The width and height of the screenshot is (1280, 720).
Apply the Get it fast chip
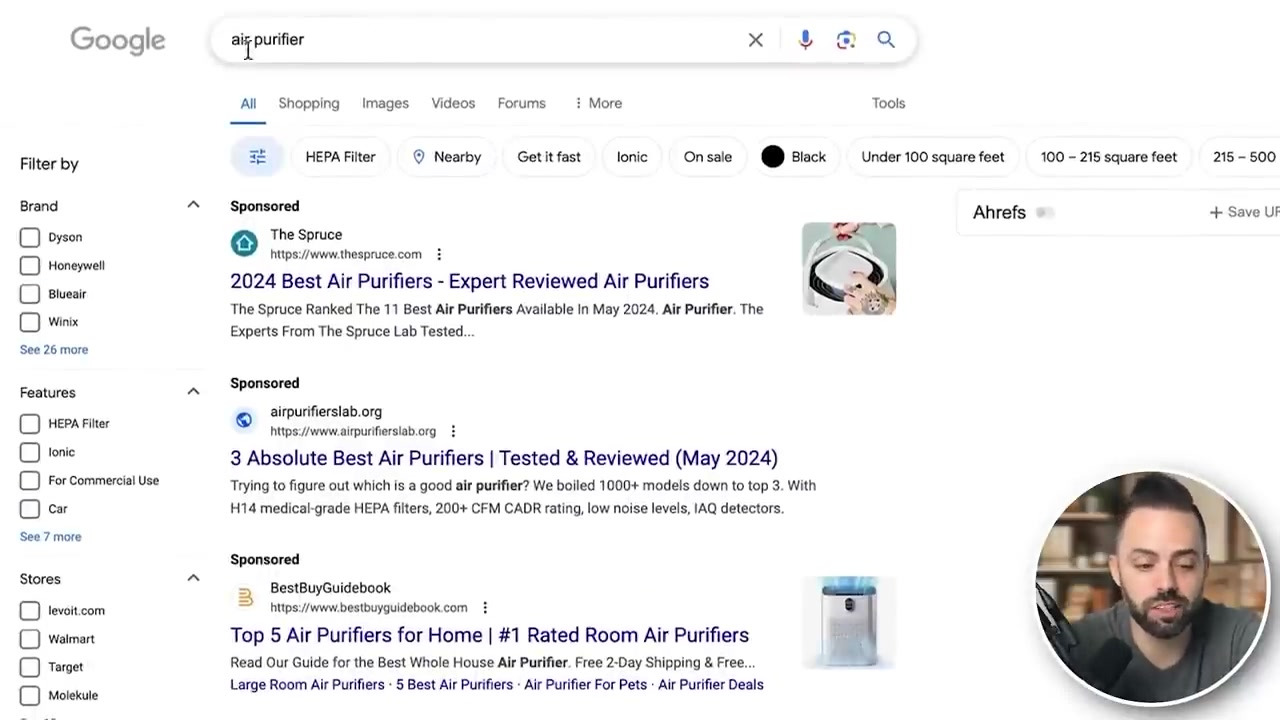coord(549,157)
